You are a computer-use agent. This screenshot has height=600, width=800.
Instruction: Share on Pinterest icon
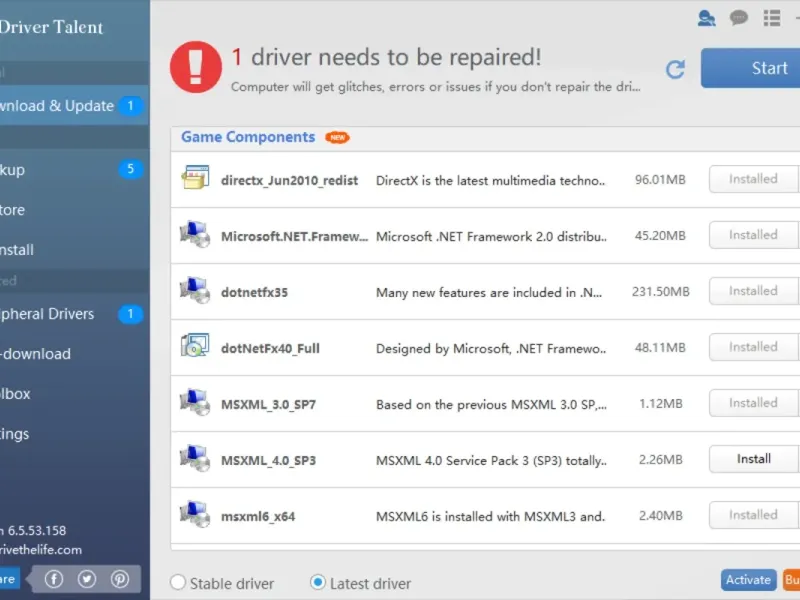(120, 579)
